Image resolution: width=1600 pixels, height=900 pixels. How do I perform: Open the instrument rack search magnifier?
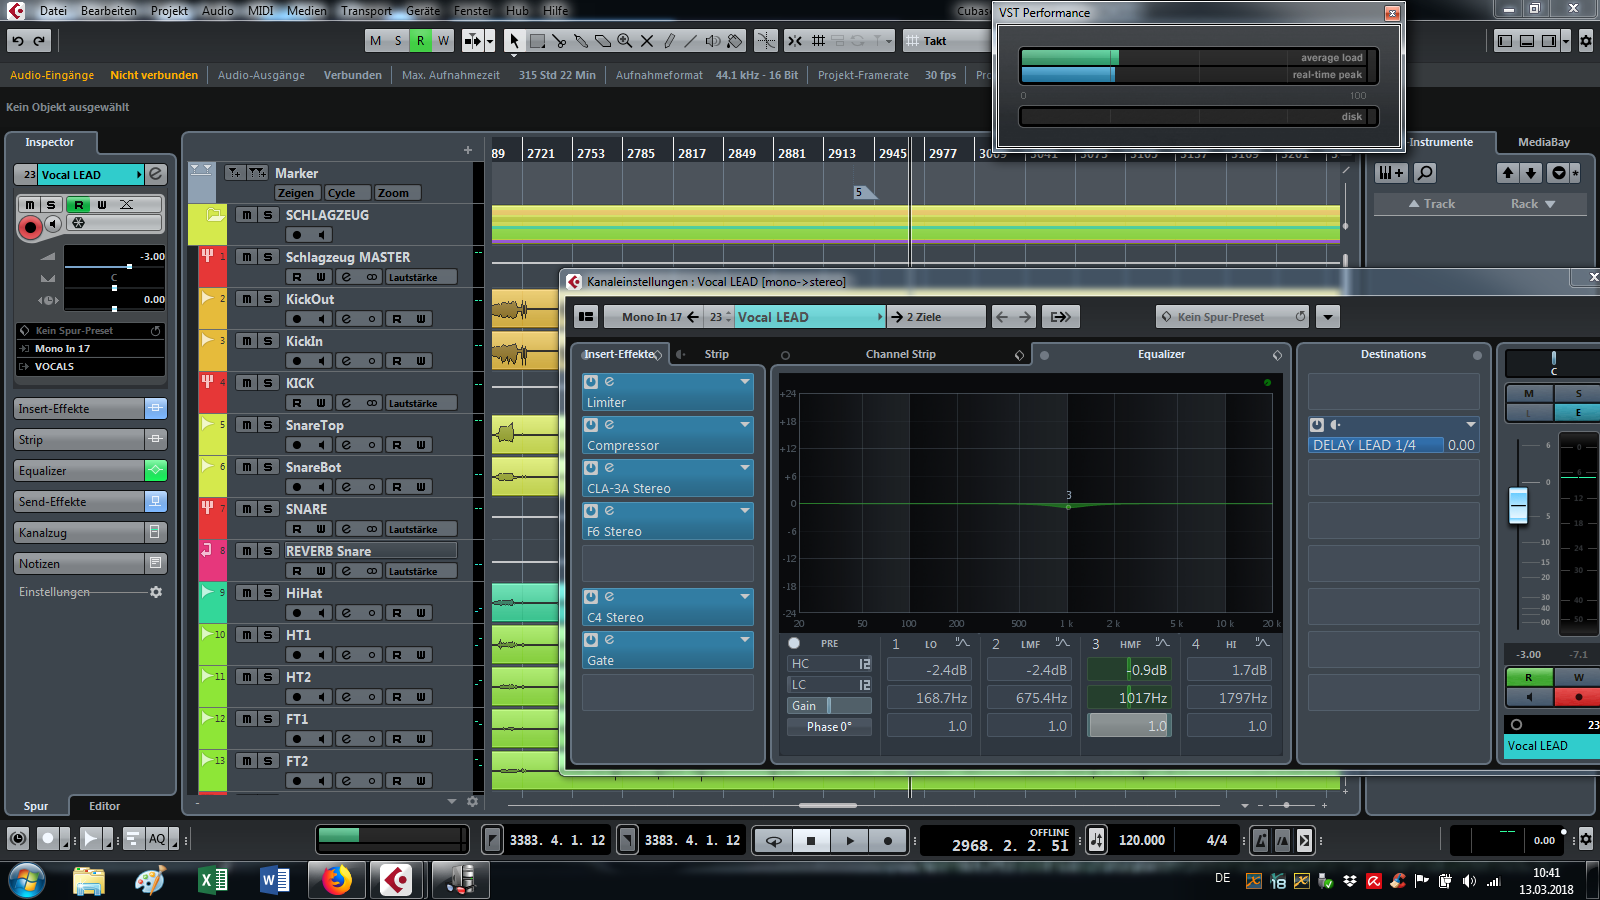click(1425, 173)
